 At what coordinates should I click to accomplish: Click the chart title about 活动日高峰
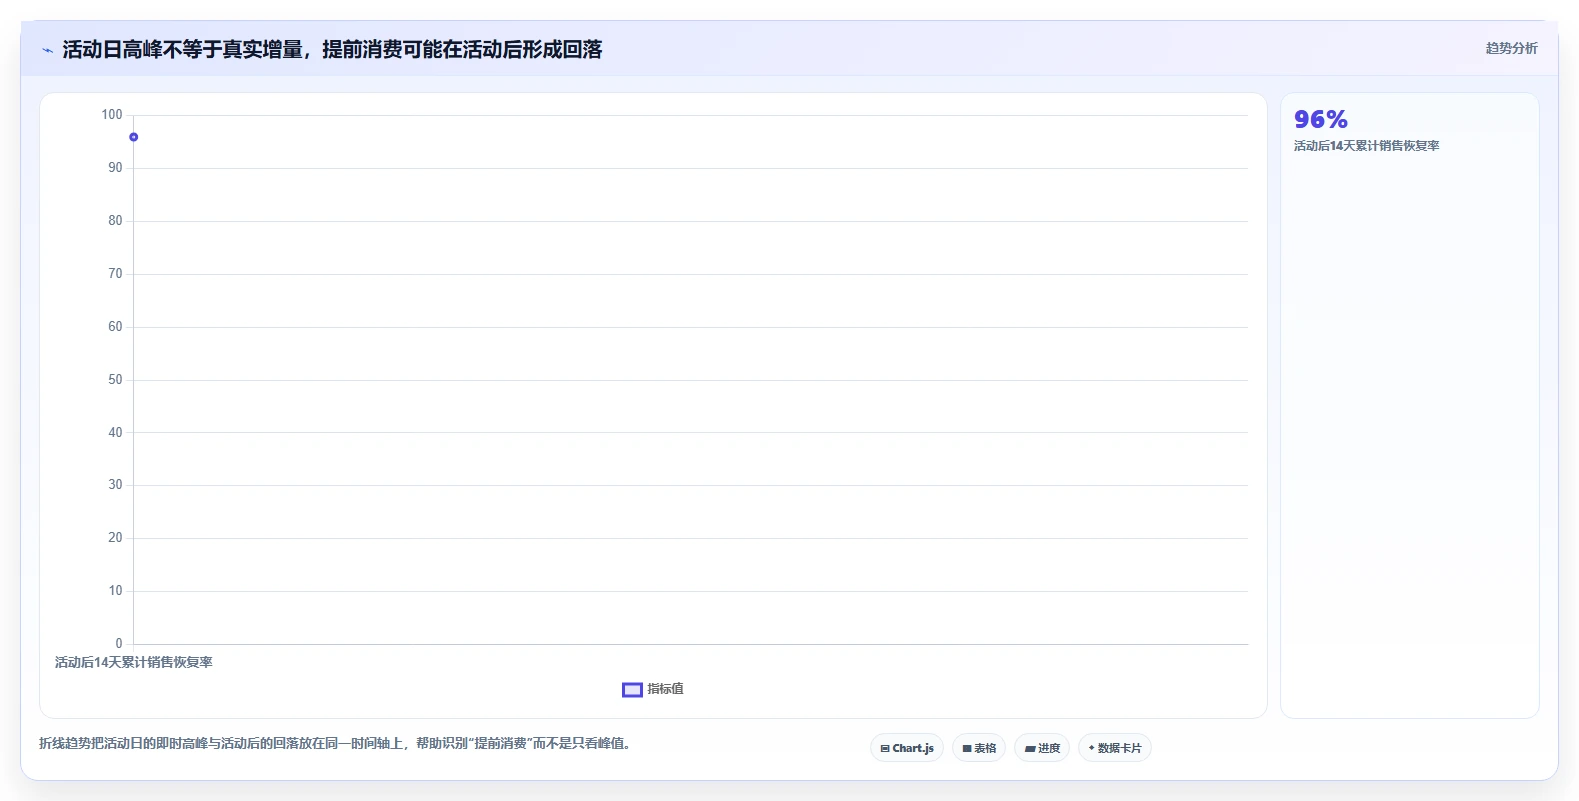pos(332,50)
